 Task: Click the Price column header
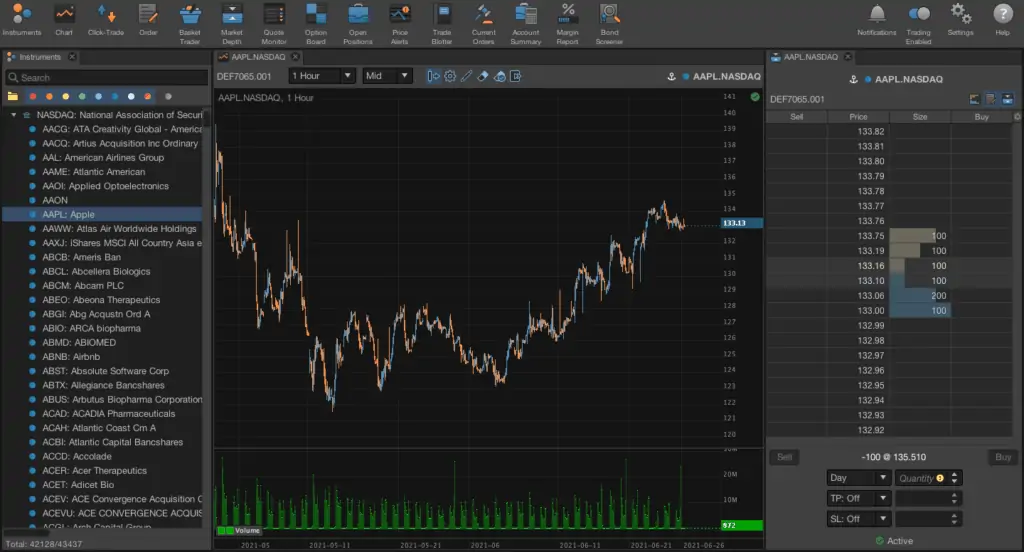[x=858, y=117]
